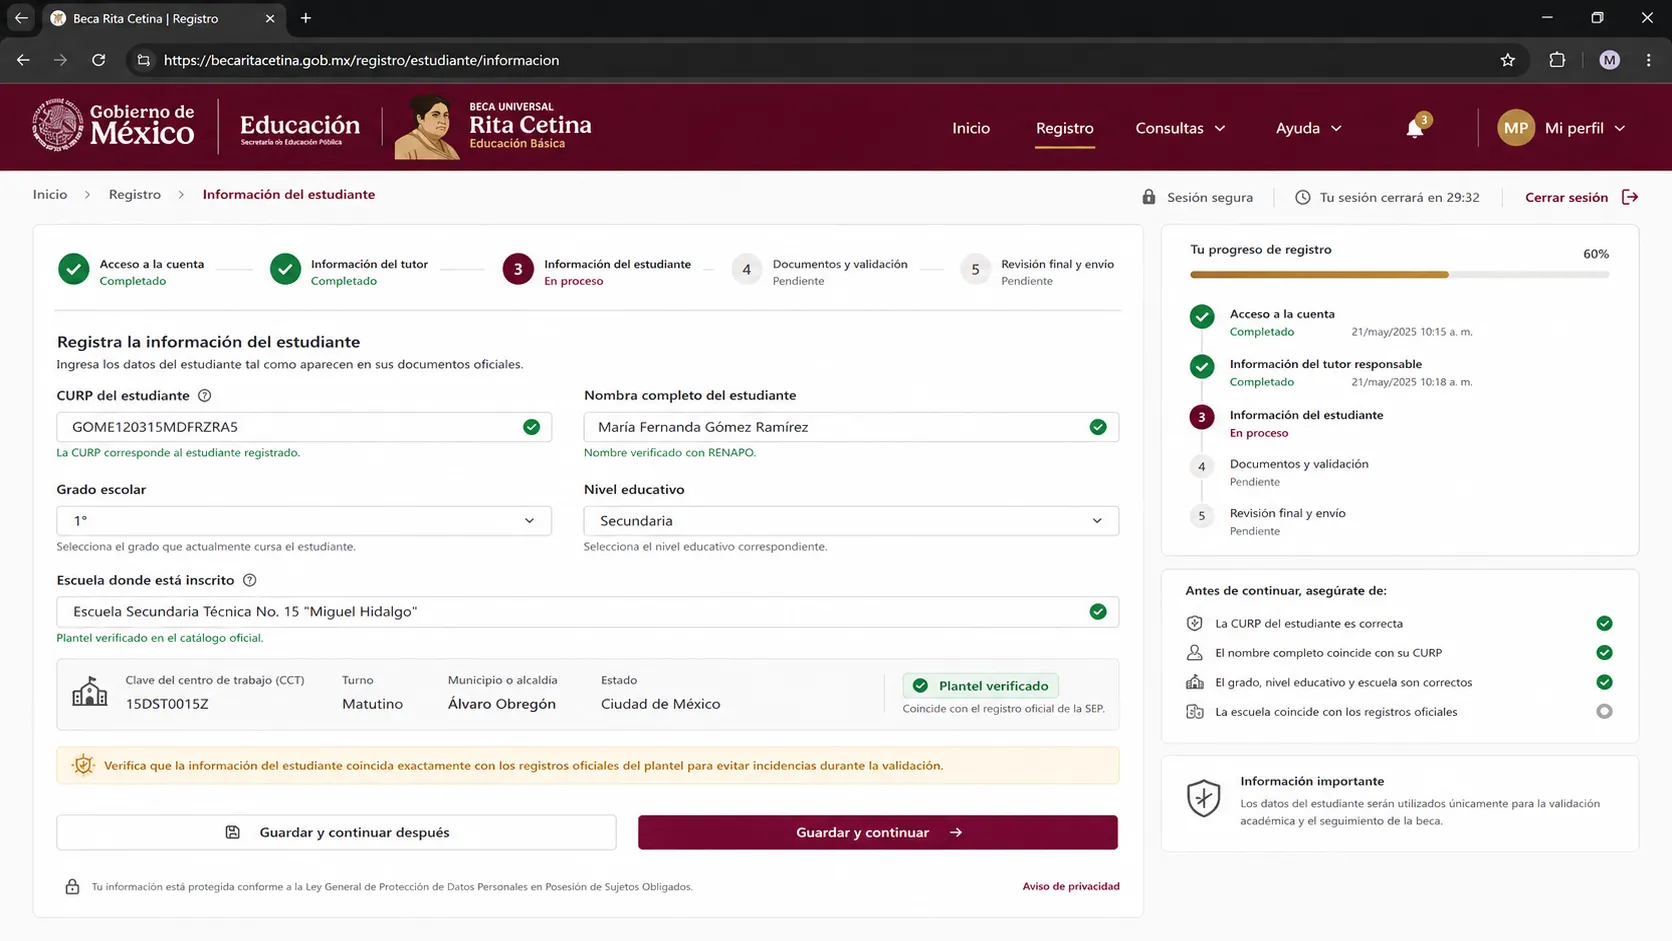1672x941 pixels.
Task: Click sidebar item 'Información del tutor responsable'
Action: tap(1325, 364)
